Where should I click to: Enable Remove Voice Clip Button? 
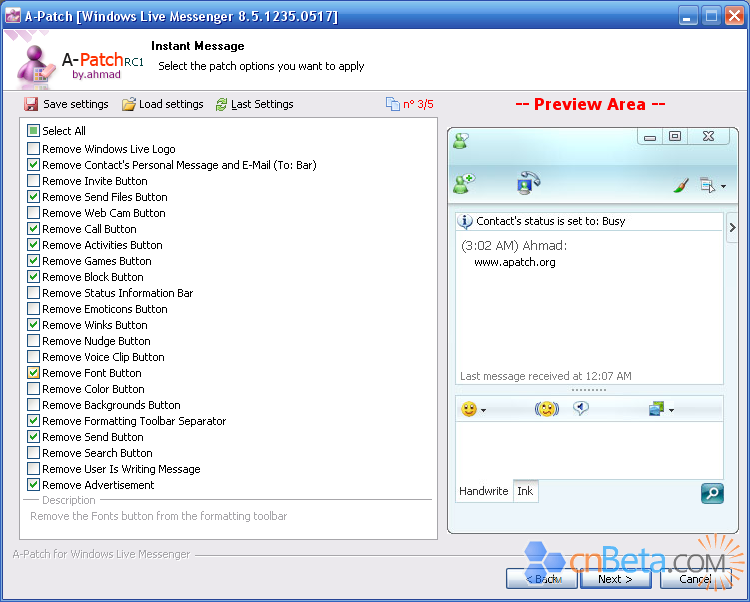pos(33,357)
